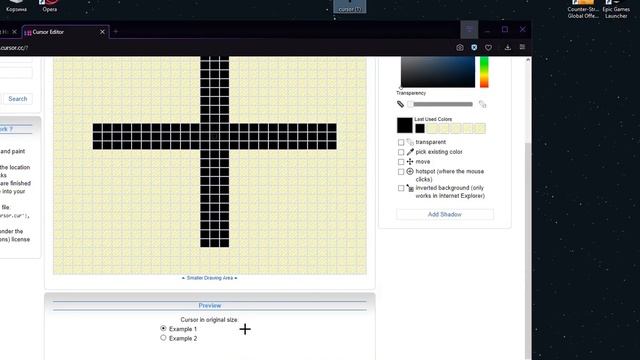Click the tab menu search icon in title bar
The height and width of the screenshot is (360, 640).
469,29
